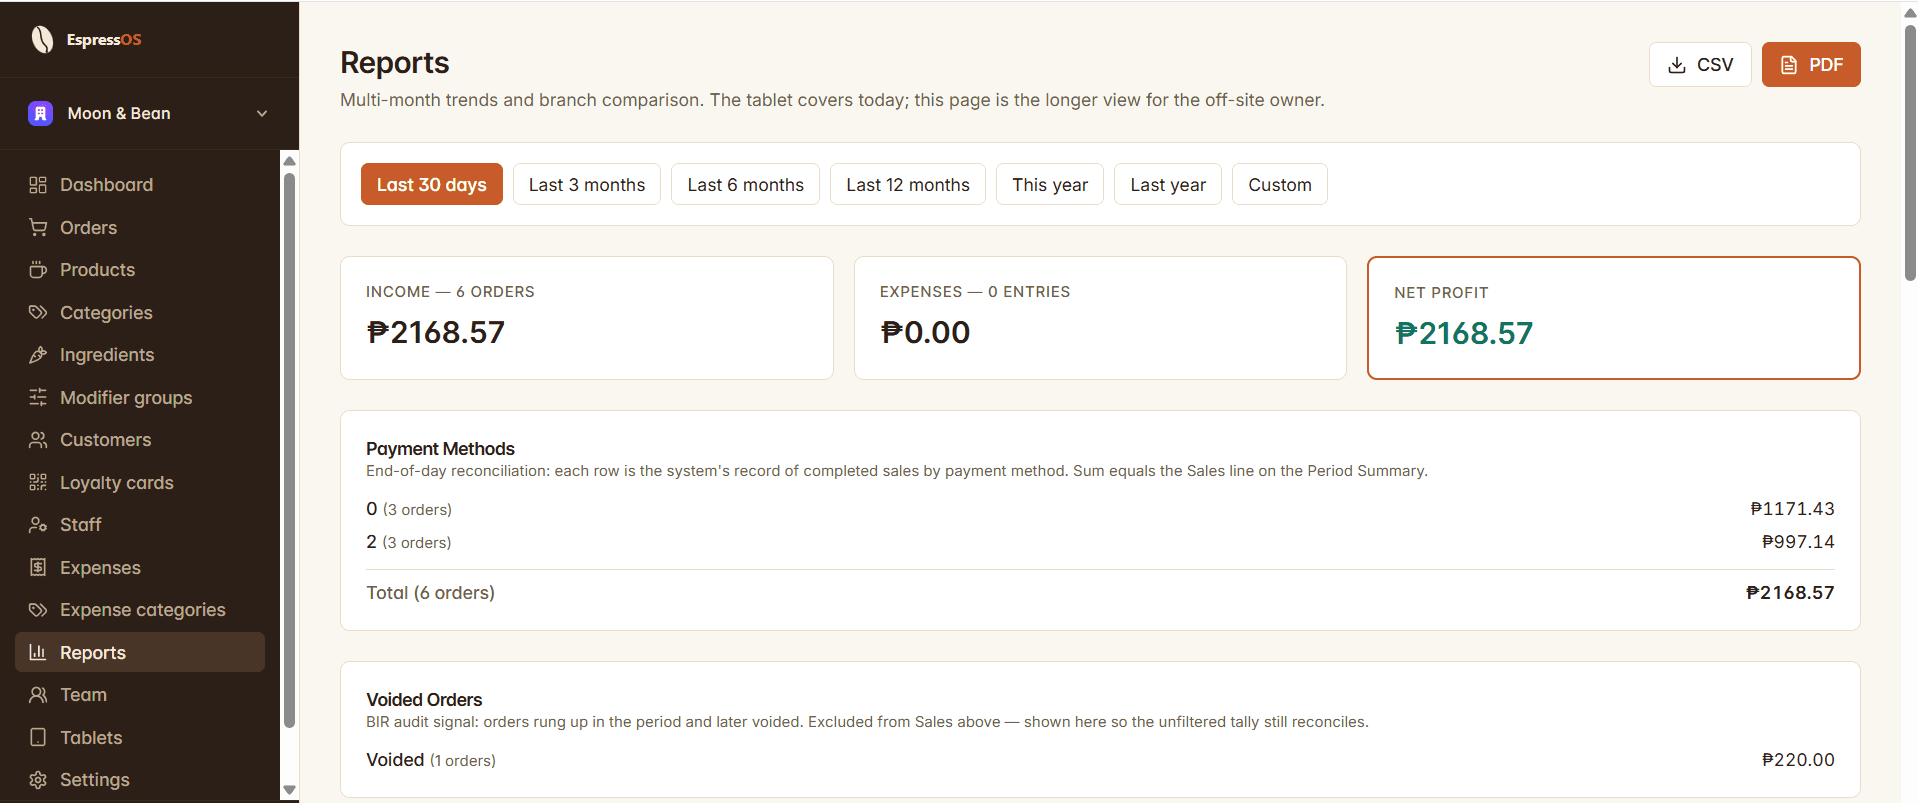Choose the This year range
This screenshot has height=803, width=1918.
(x=1050, y=184)
